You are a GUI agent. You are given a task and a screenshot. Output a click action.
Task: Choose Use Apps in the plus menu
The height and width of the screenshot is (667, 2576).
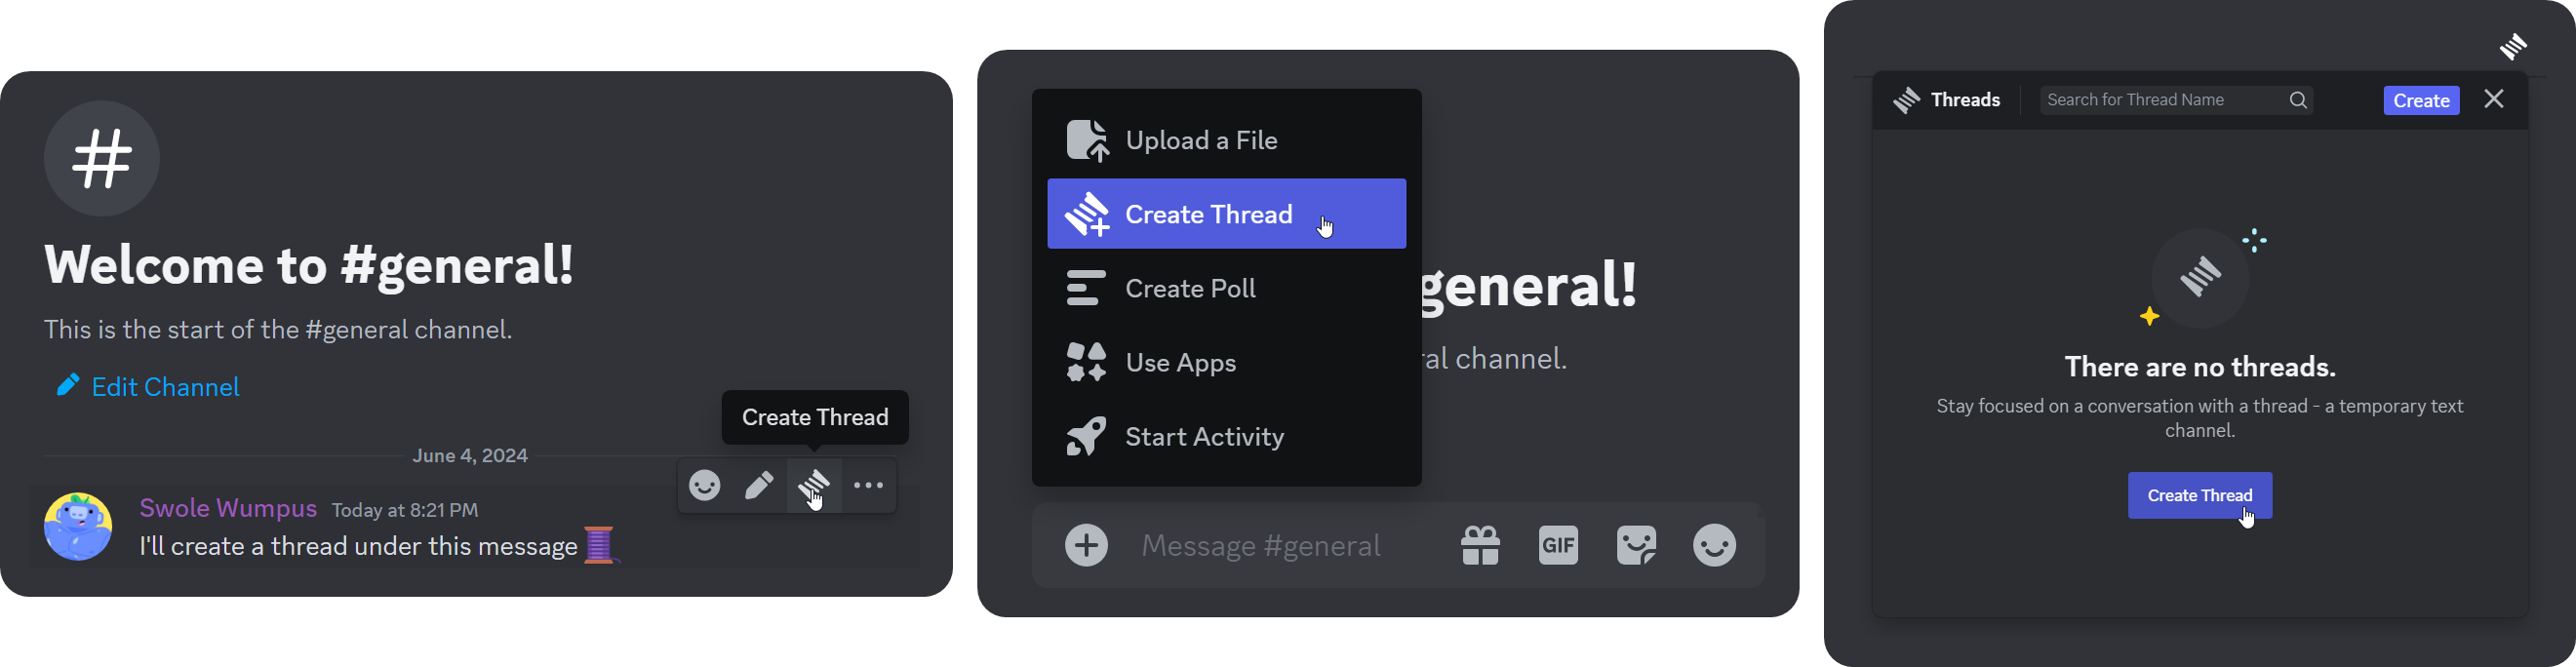1180,362
